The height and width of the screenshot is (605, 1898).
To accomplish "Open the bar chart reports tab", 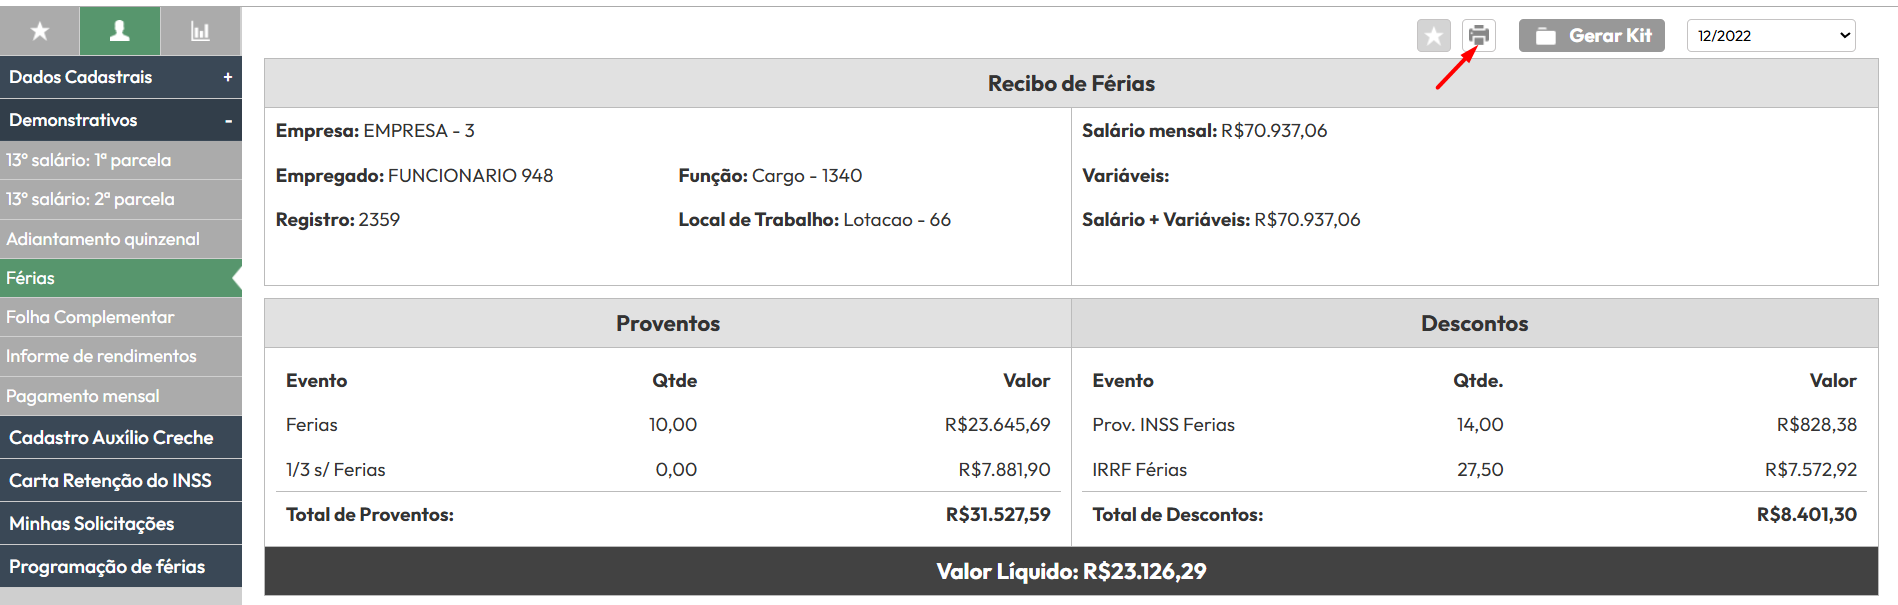I will click(x=200, y=31).
